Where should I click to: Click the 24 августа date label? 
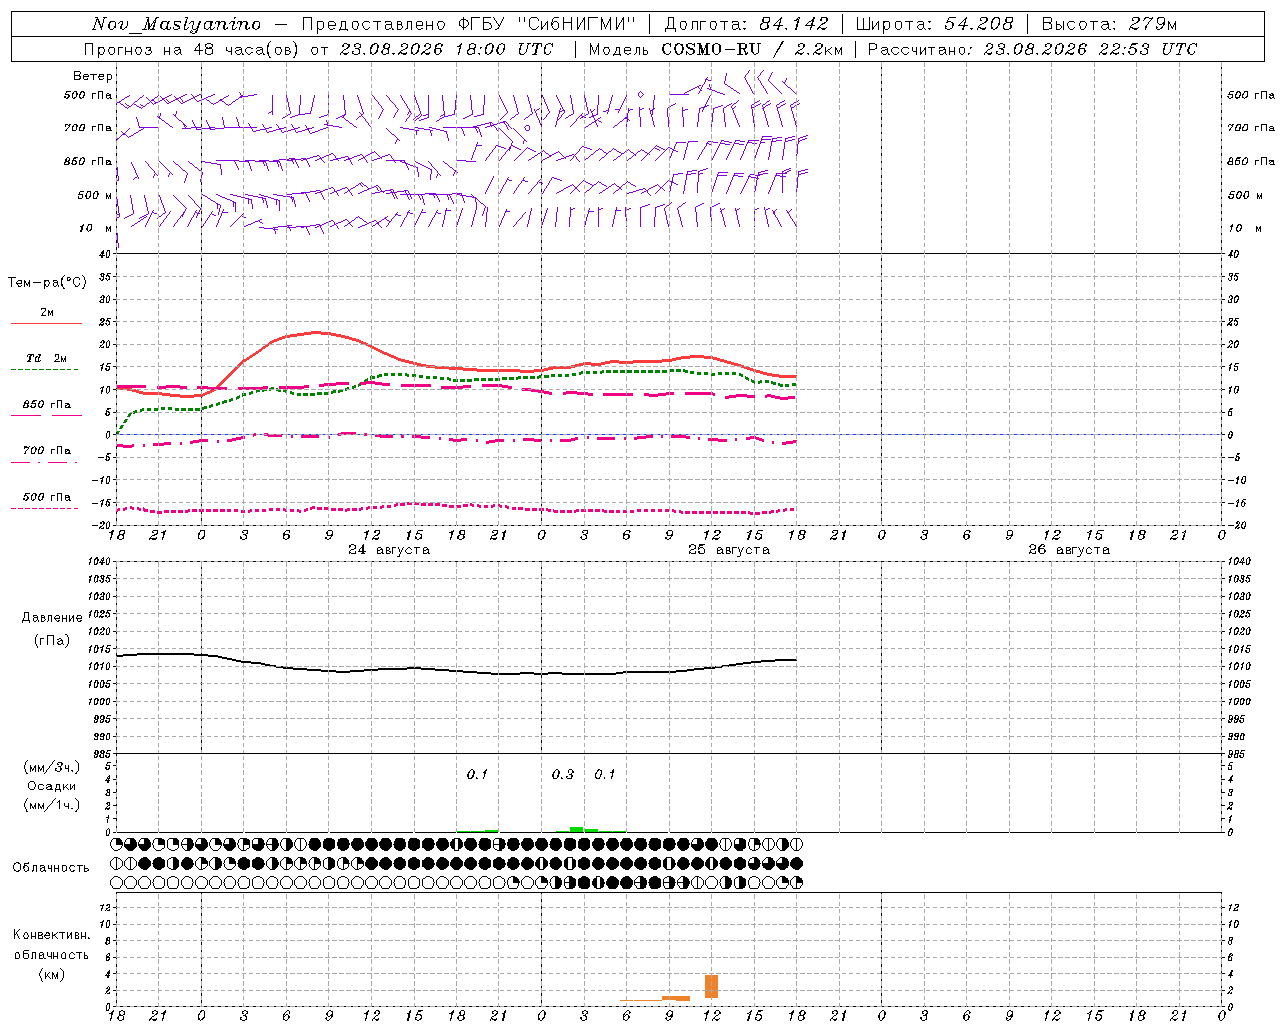(389, 550)
